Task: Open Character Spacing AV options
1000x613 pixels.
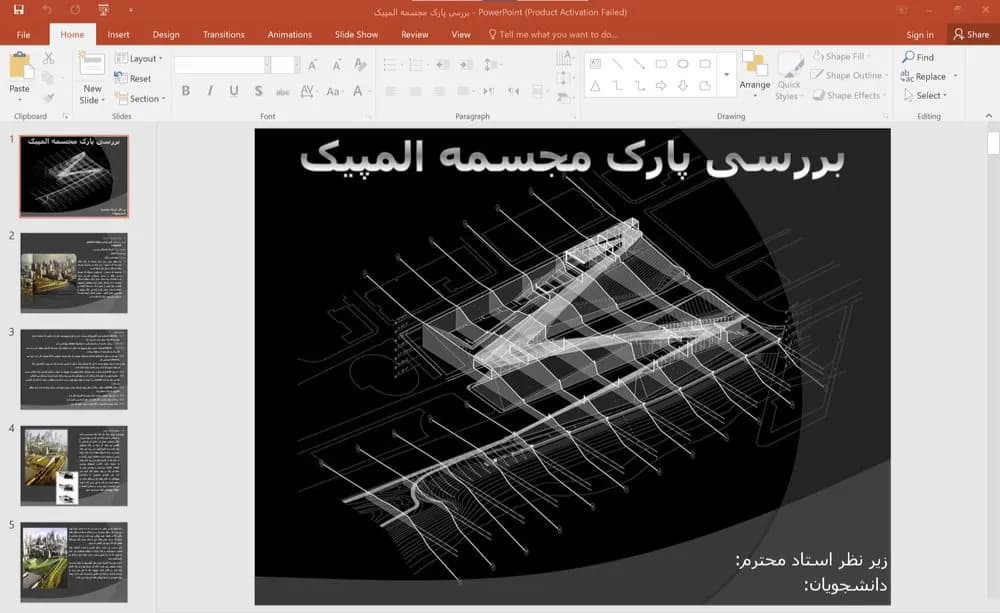Action: pos(307,91)
